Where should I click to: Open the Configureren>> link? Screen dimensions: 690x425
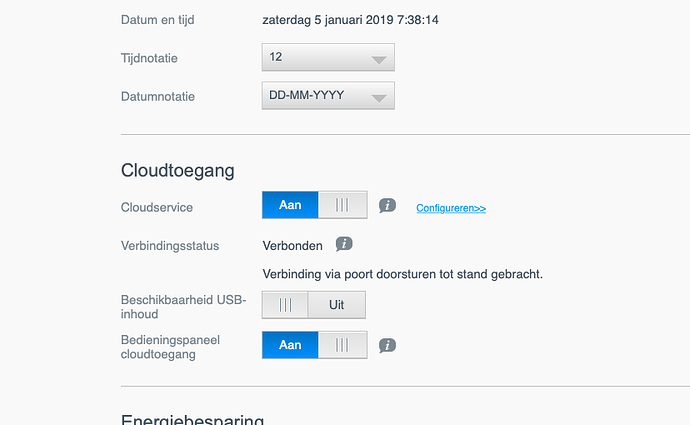point(451,208)
